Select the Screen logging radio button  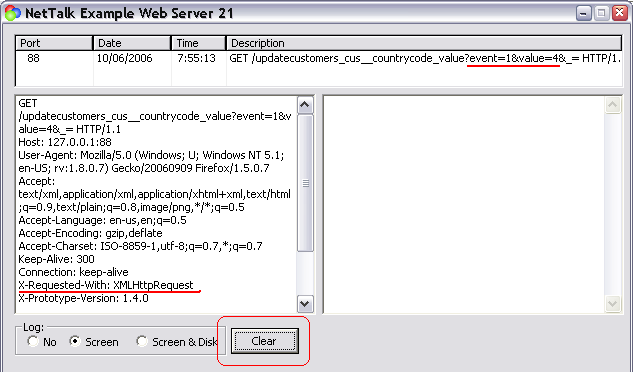tap(75, 341)
